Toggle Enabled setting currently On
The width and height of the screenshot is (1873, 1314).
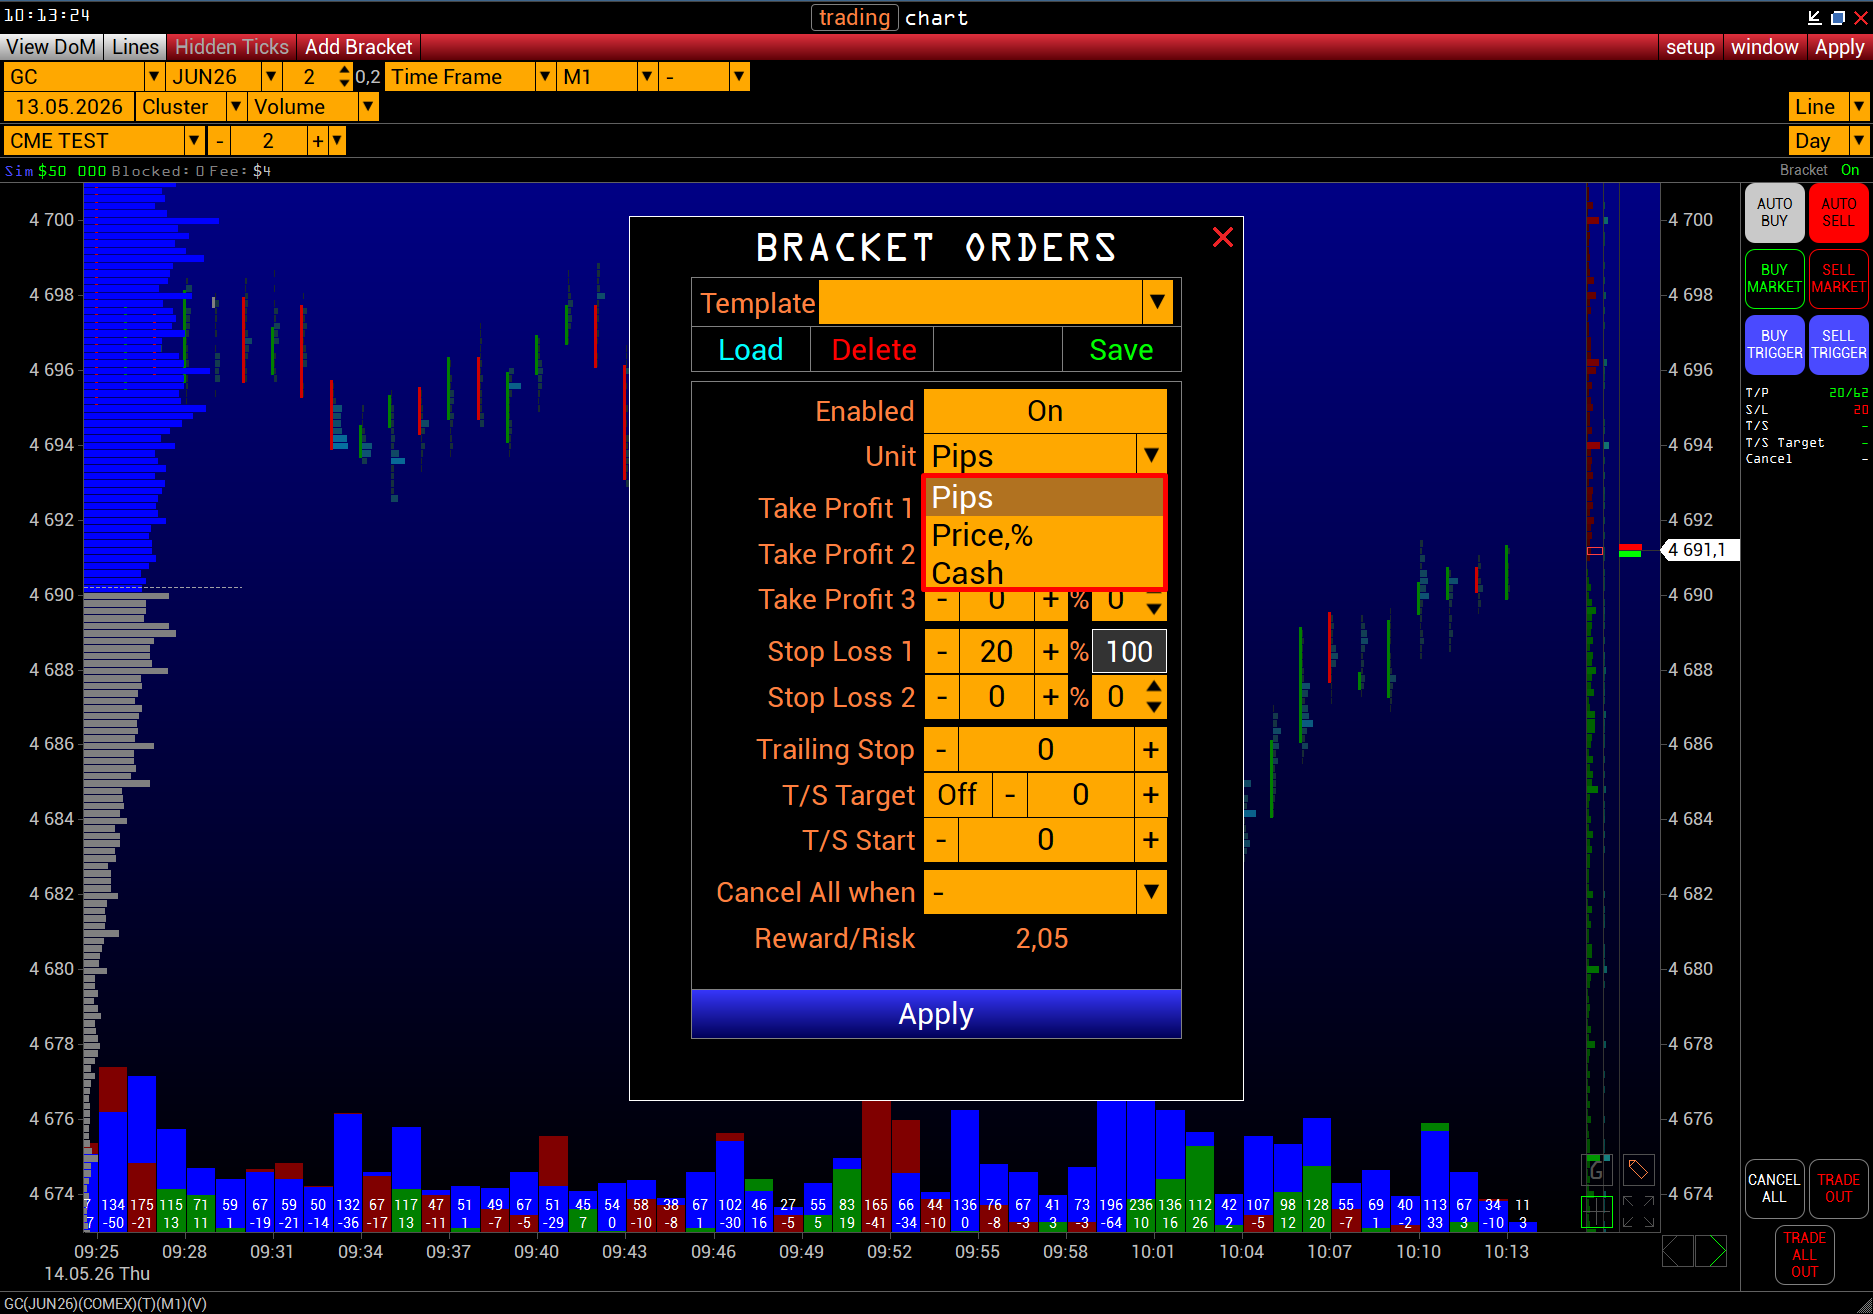[1045, 411]
